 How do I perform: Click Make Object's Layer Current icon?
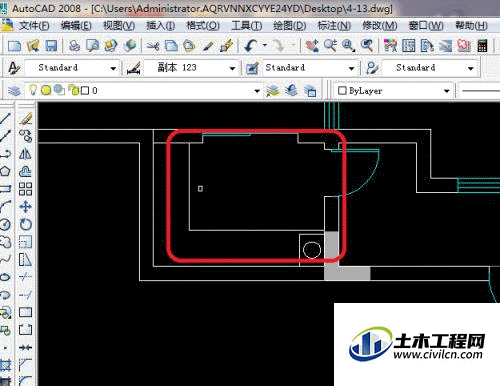pyautogui.click(x=273, y=90)
